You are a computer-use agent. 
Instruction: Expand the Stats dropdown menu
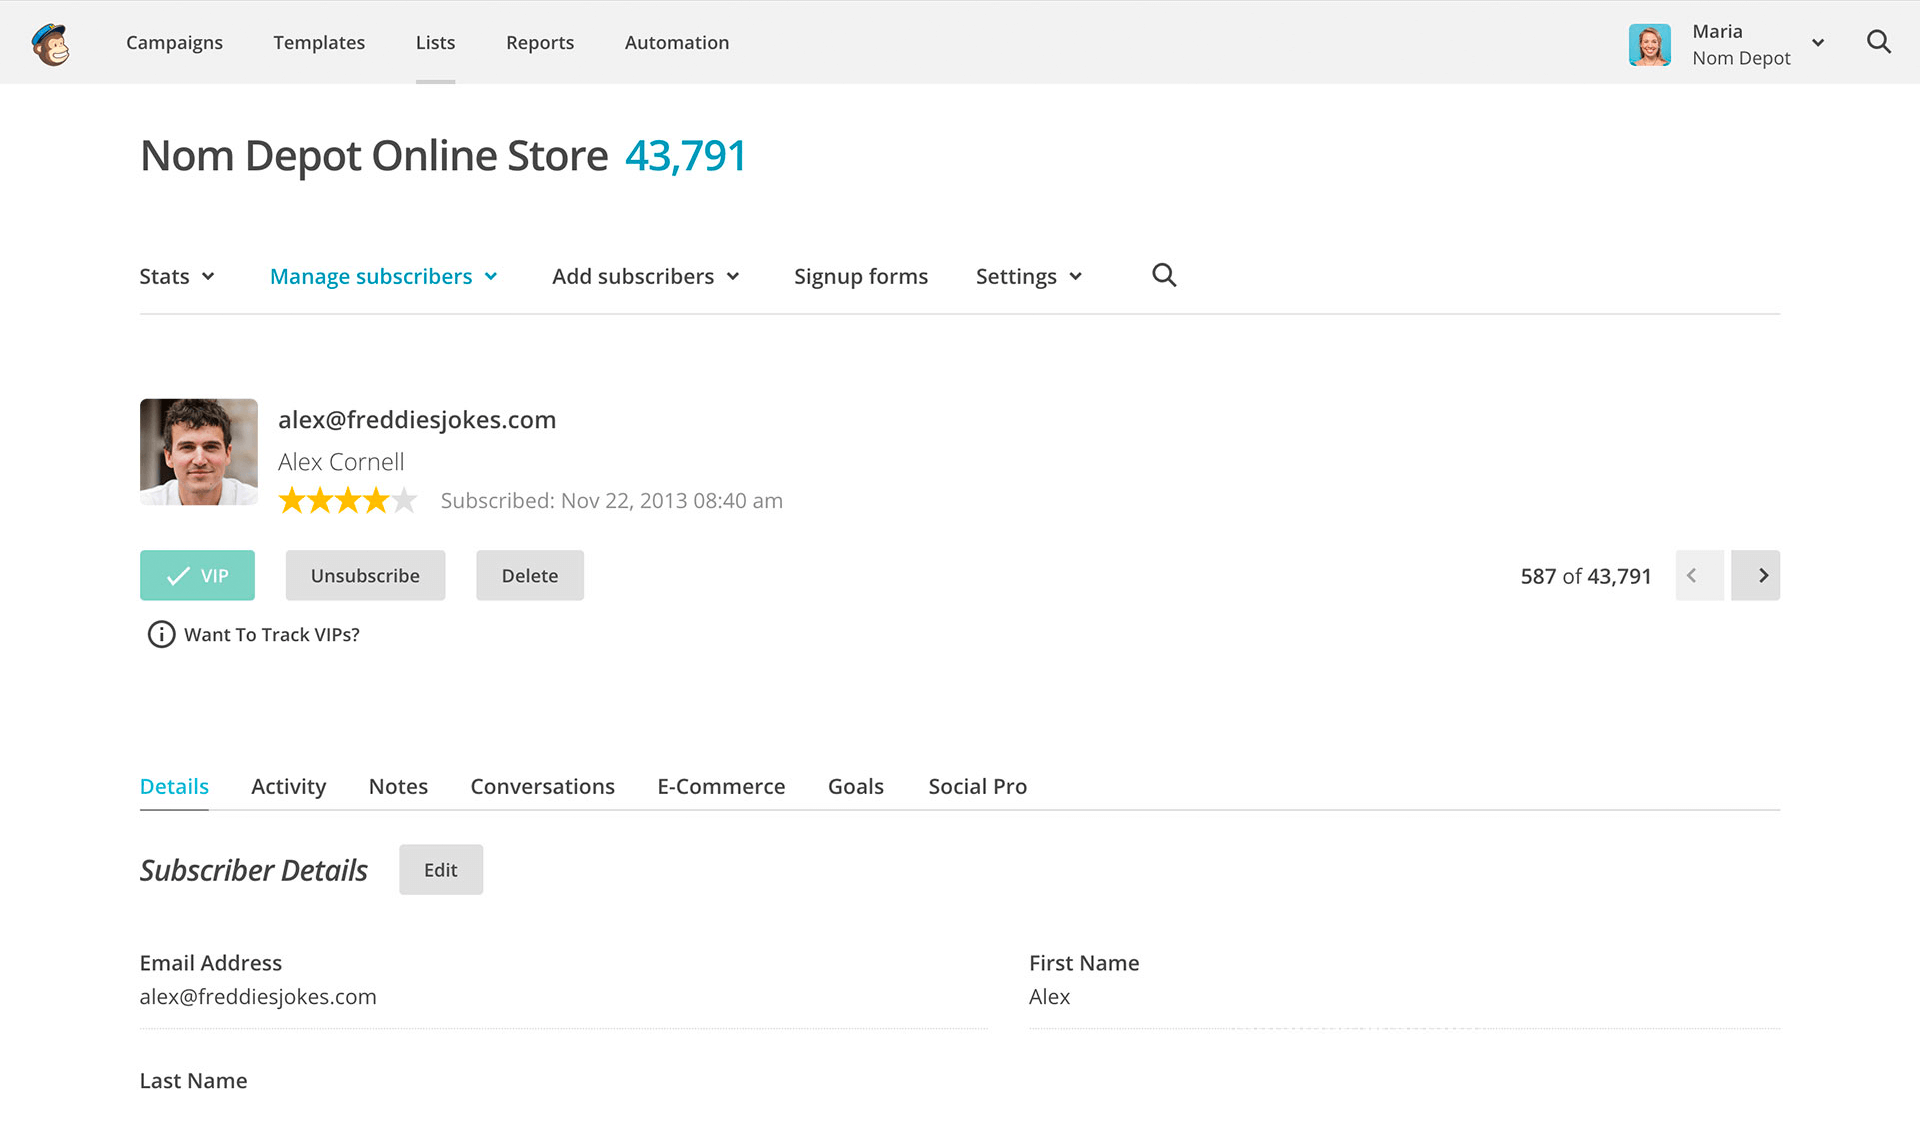[x=177, y=275]
